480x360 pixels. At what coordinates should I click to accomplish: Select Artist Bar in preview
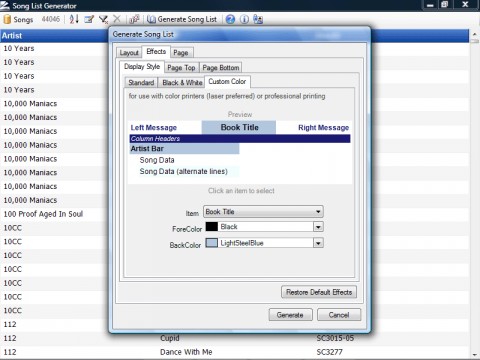click(x=184, y=149)
